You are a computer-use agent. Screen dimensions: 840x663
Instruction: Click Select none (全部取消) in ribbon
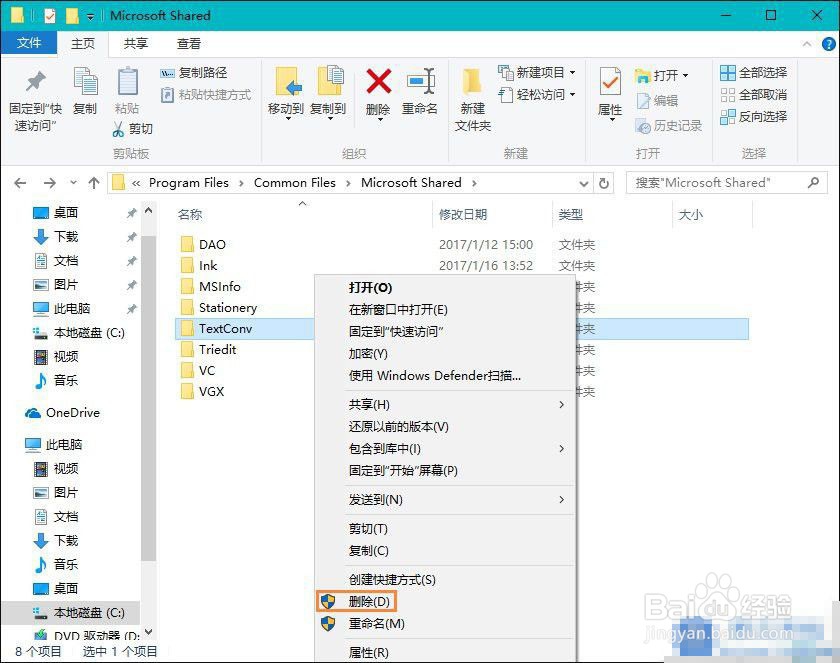point(753,95)
